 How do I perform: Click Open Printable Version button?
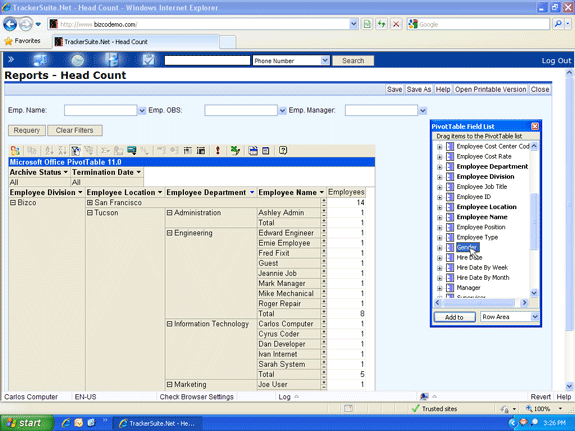tap(490, 90)
